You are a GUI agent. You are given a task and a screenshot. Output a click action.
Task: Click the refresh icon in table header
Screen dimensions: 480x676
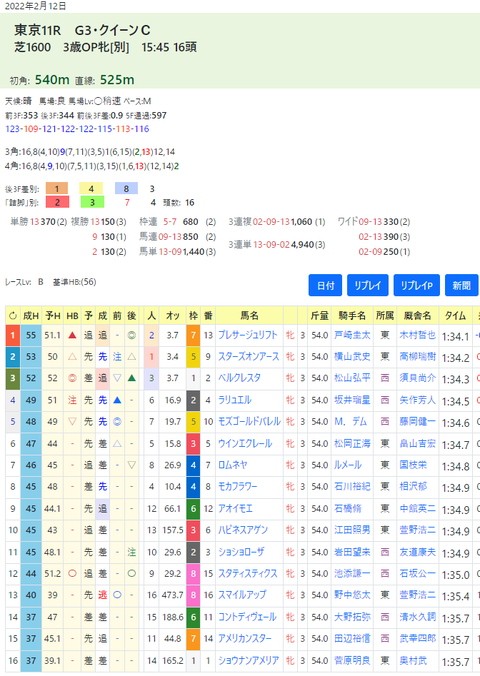pyautogui.click(x=13, y=316)
